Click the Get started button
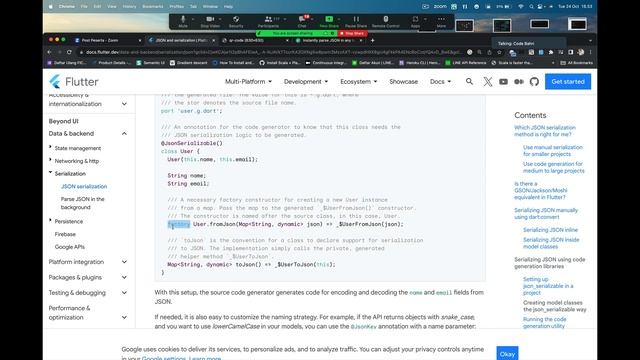The height and width of the screenshot is (360, 640). 568,82
